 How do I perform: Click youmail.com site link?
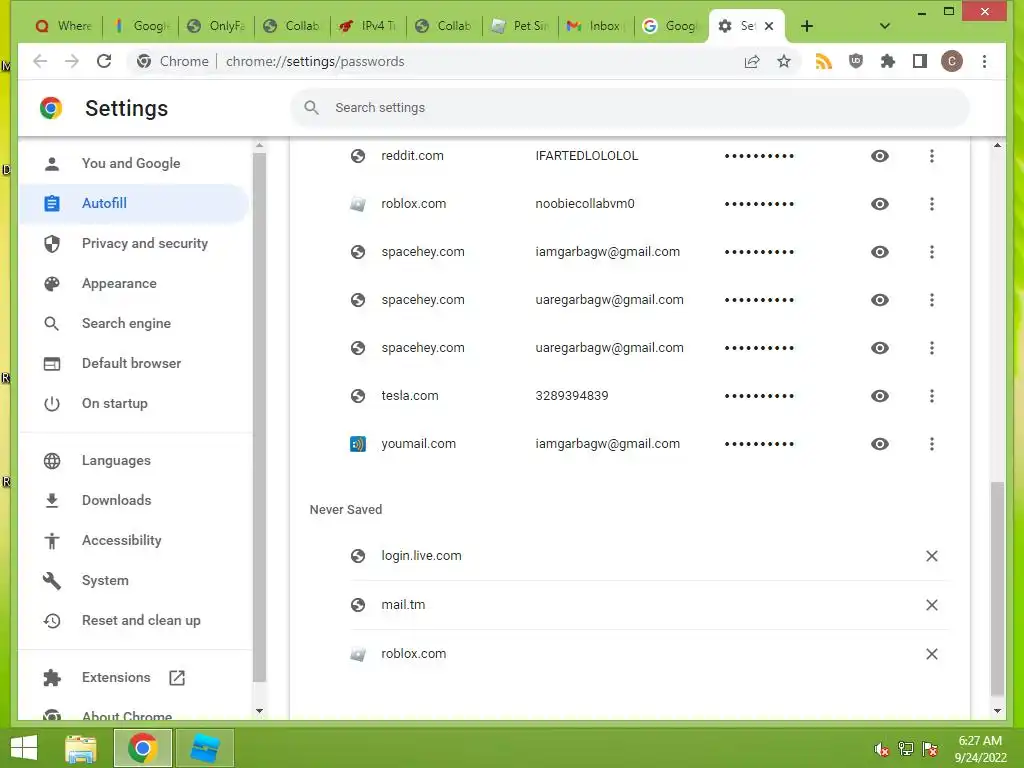click(x=418, y=444)
